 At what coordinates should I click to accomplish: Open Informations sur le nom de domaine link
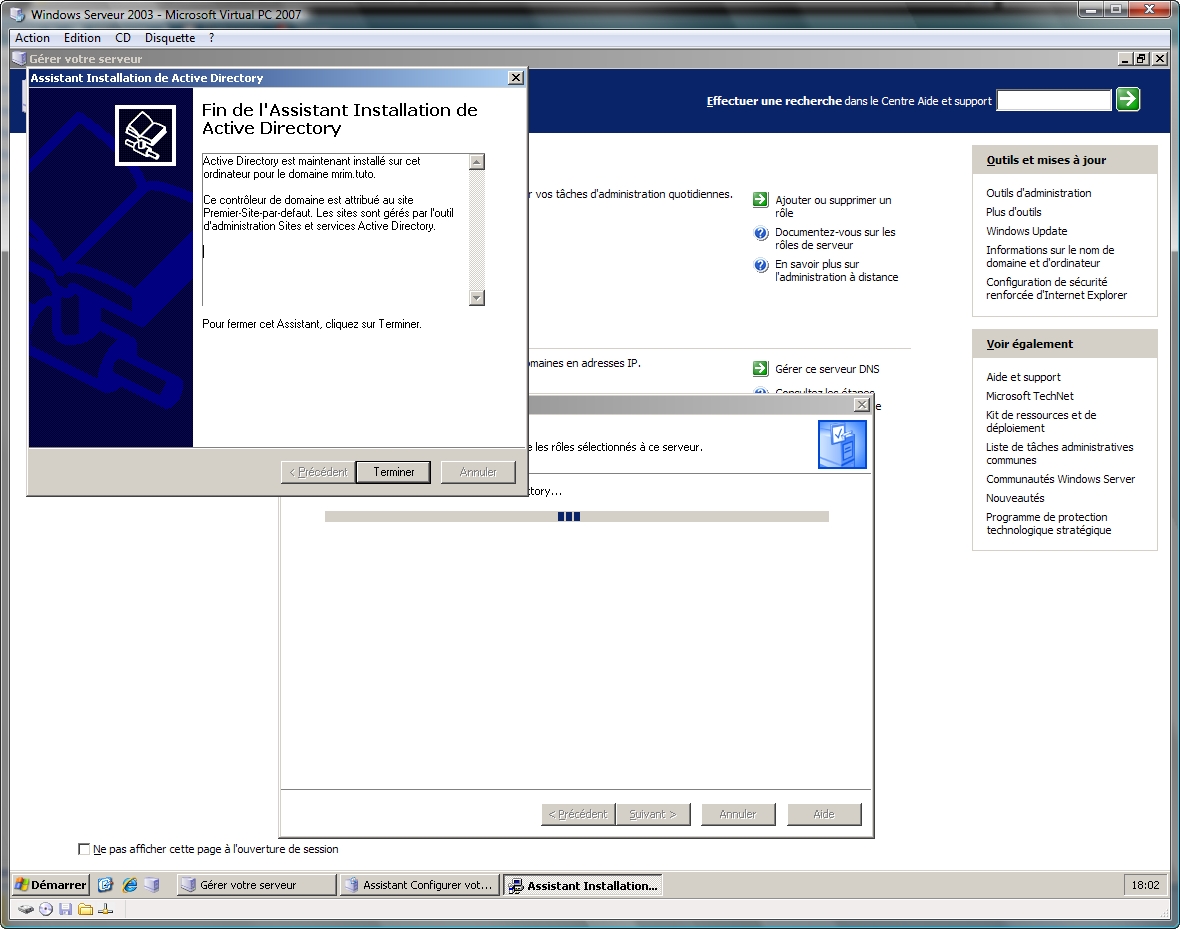[x=1050, y=256]
